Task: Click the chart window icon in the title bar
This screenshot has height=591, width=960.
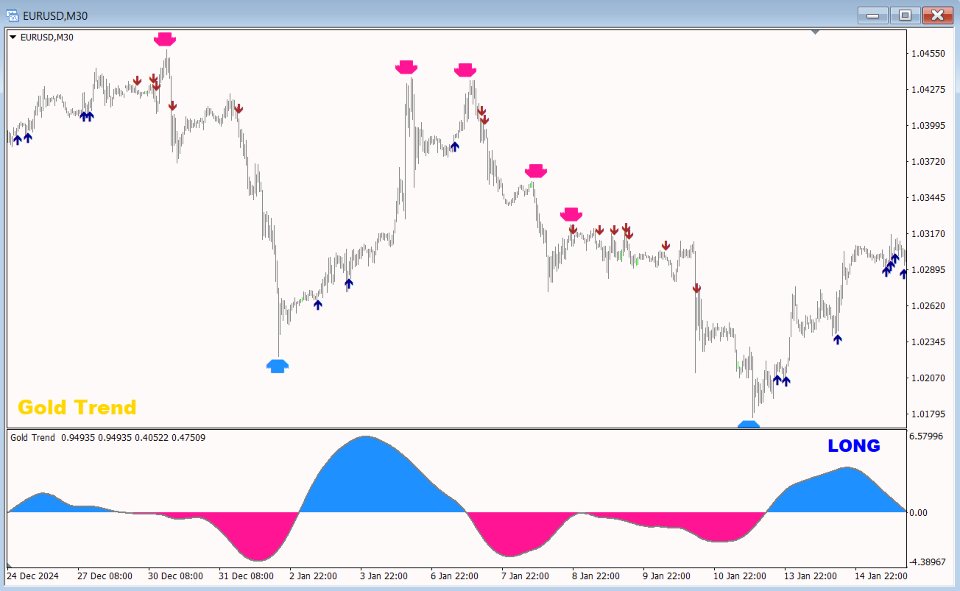Action: tap(10, 15)
